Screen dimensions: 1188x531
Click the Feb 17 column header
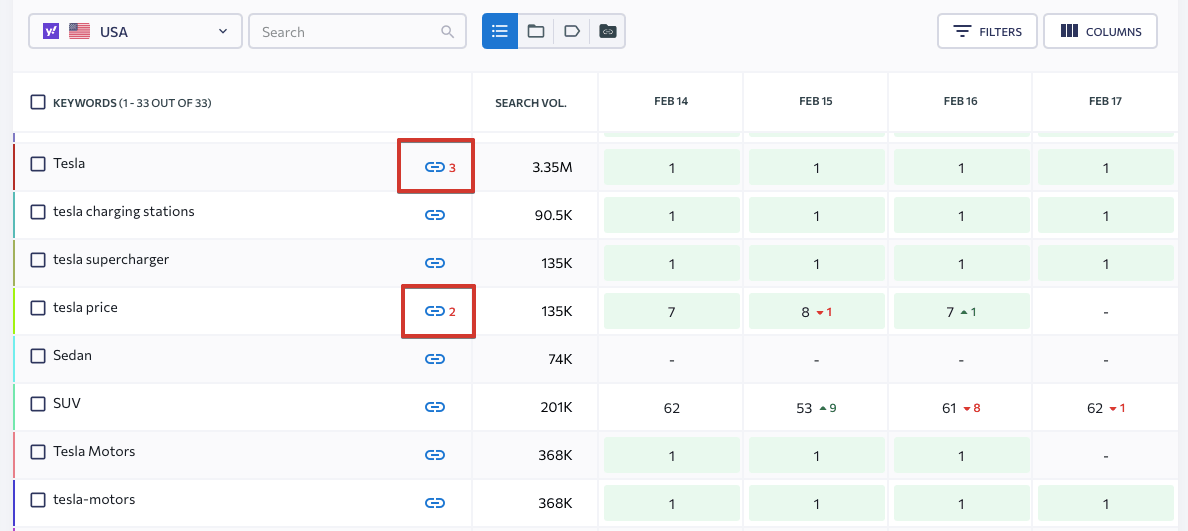[x=1105, y=101]
